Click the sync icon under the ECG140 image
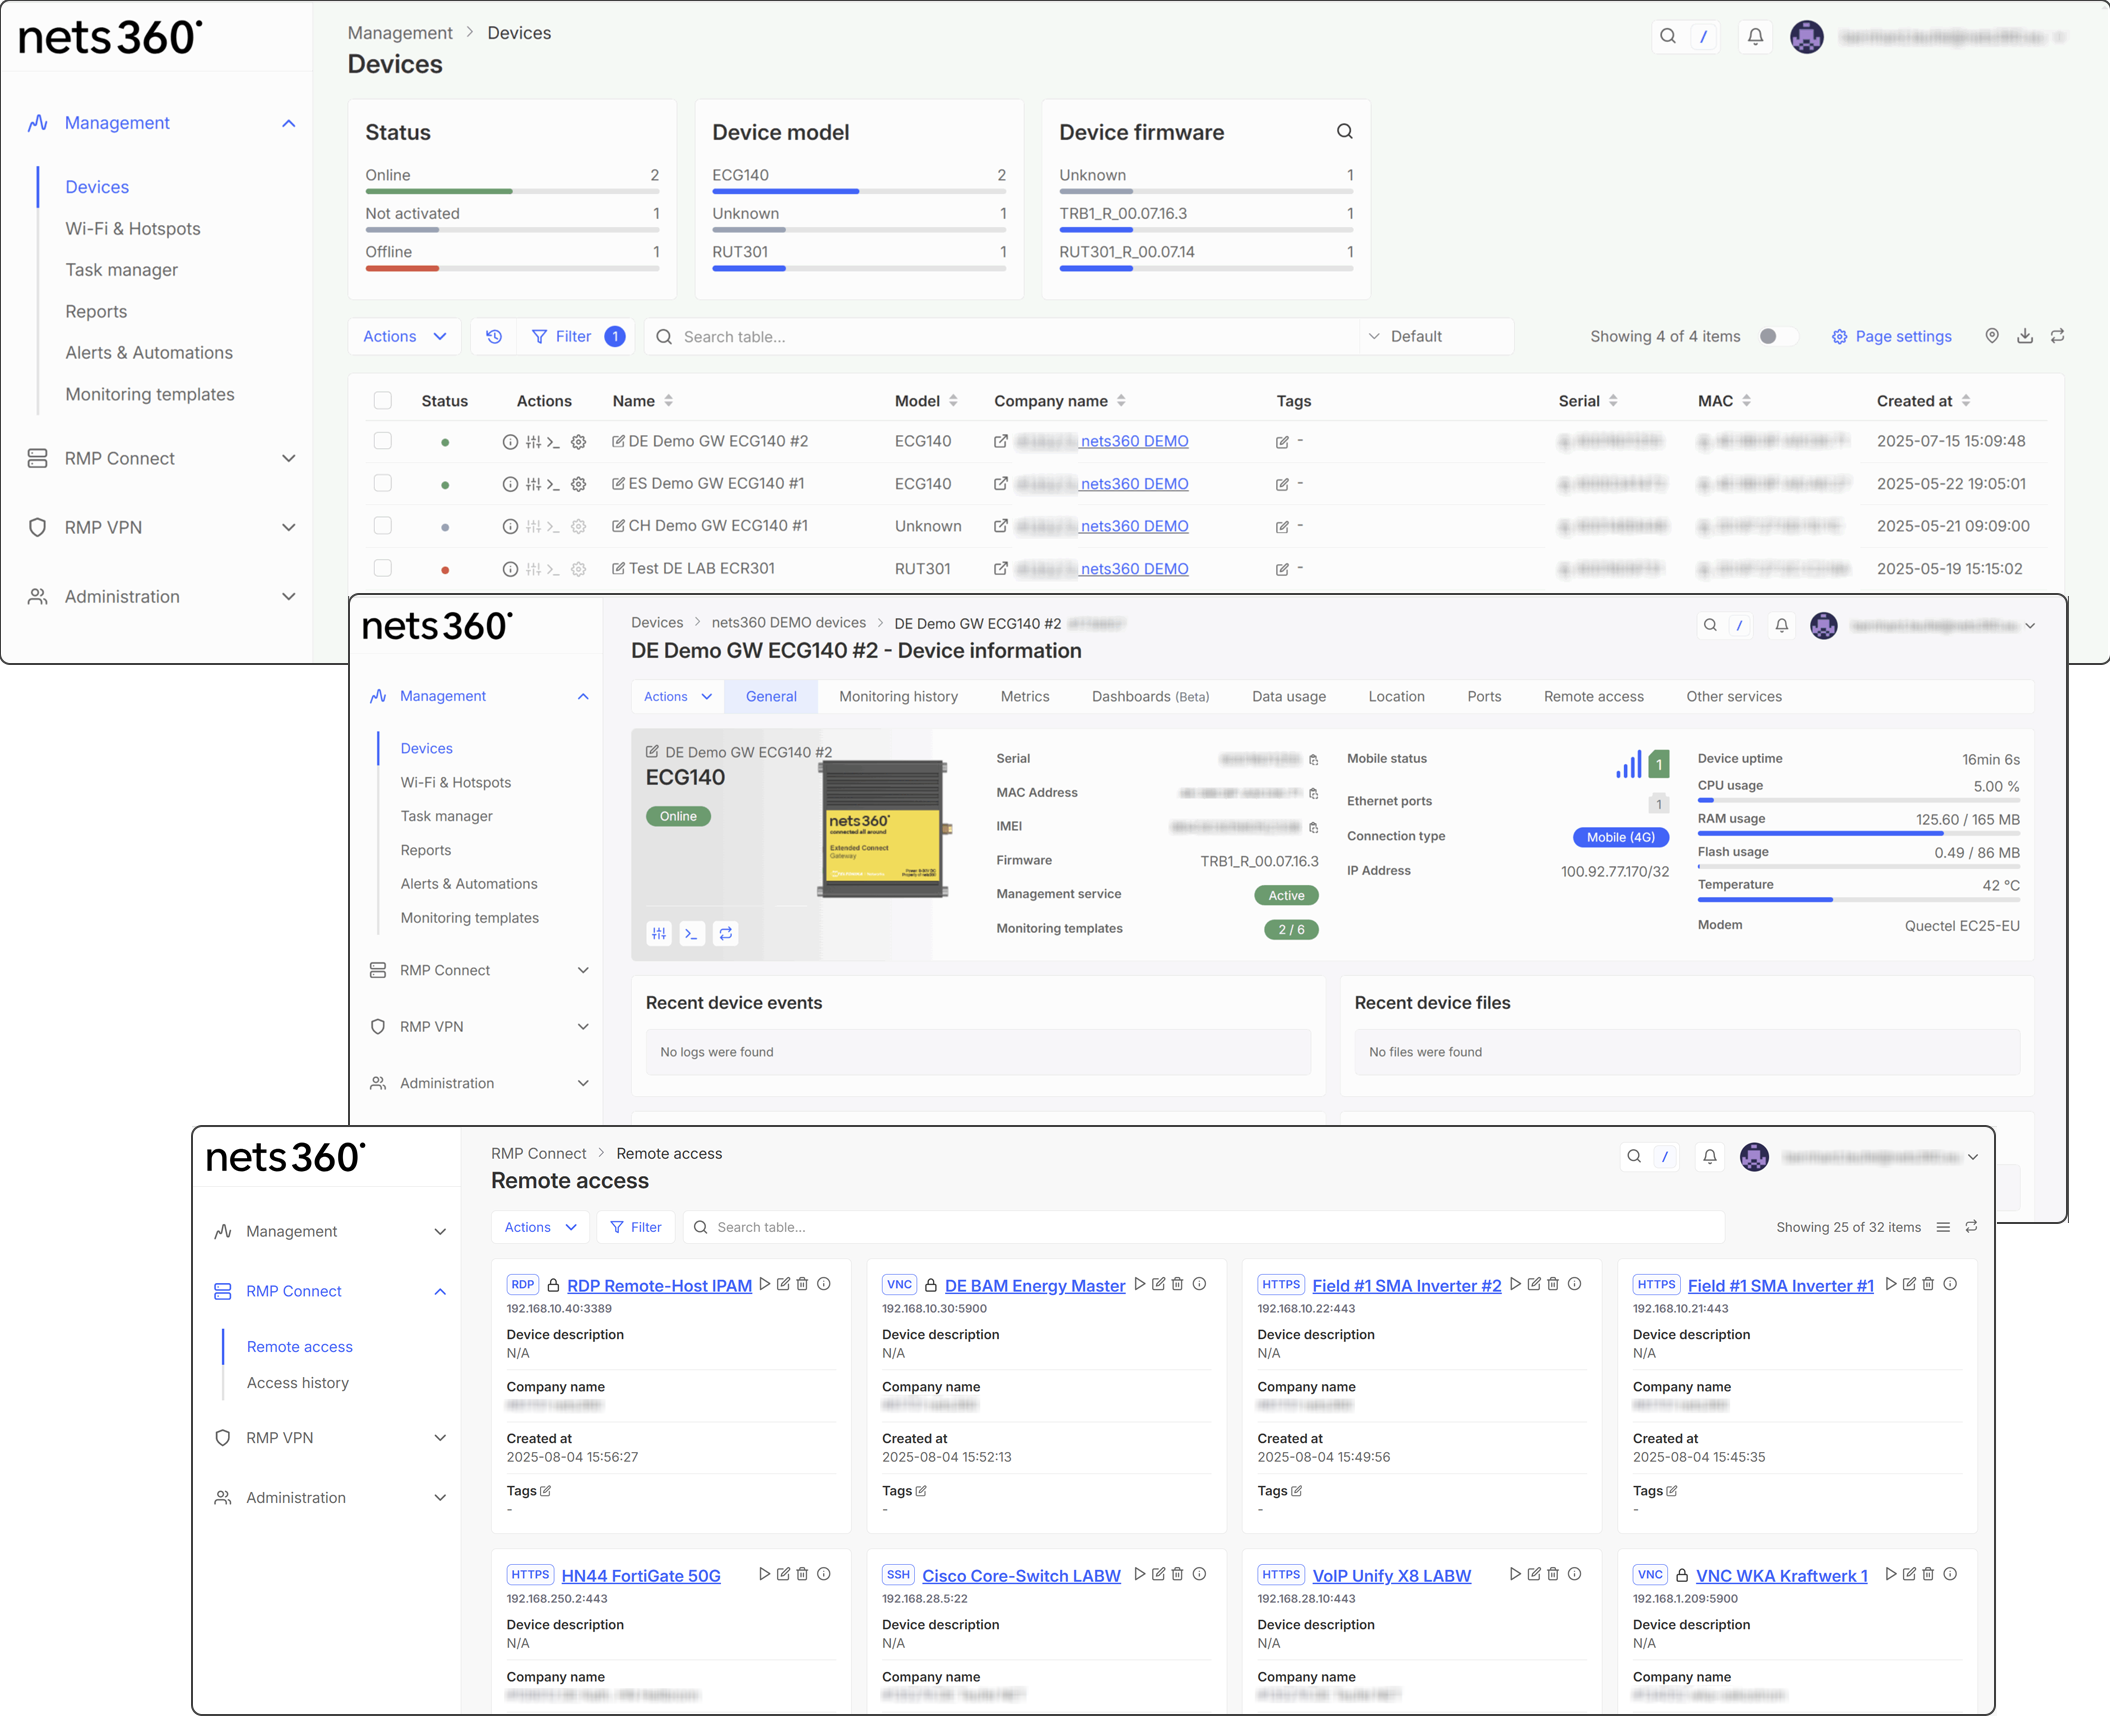The width and height of the screenshot is (2110, 1716). coord(726,933)
